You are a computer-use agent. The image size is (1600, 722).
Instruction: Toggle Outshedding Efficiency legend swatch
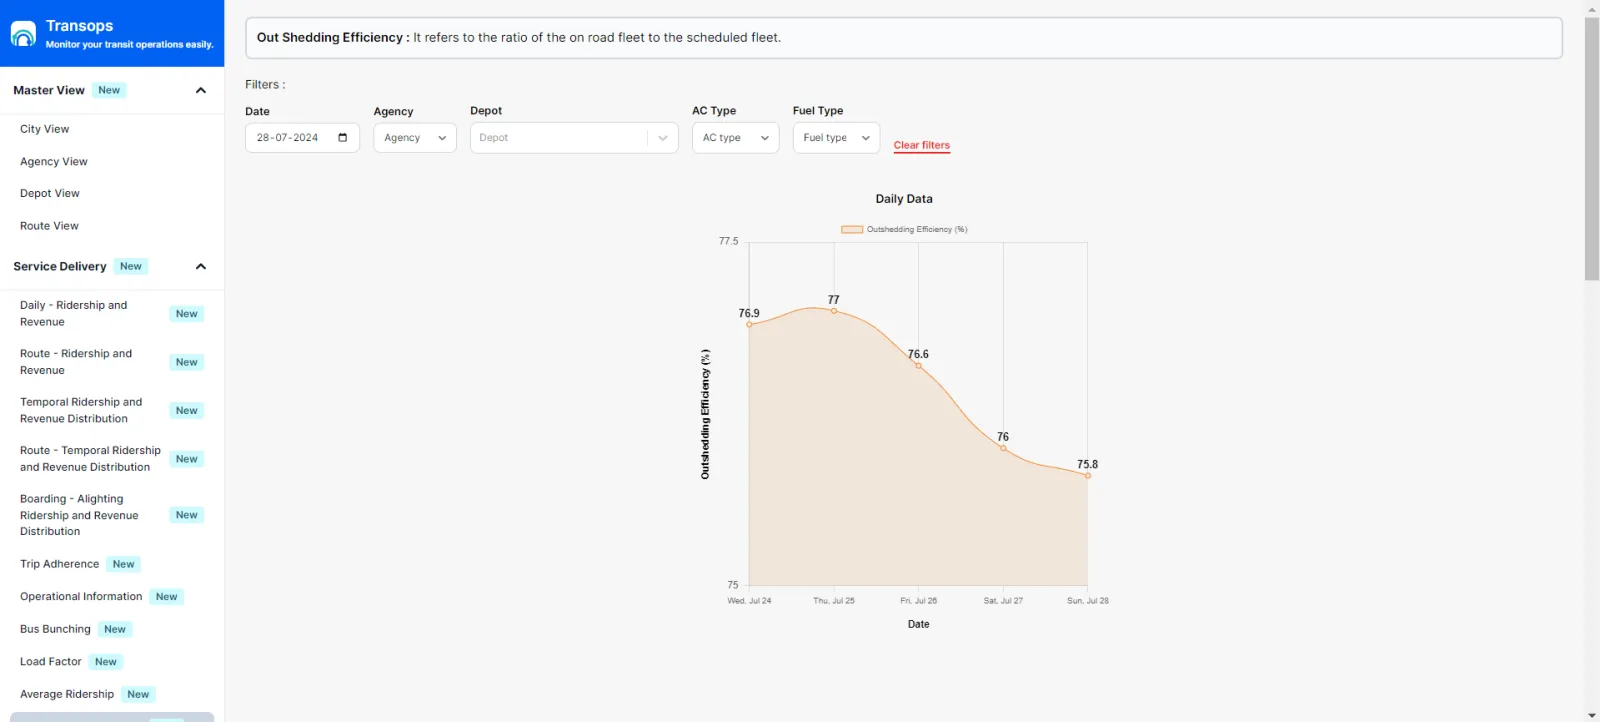coord(852,229)
